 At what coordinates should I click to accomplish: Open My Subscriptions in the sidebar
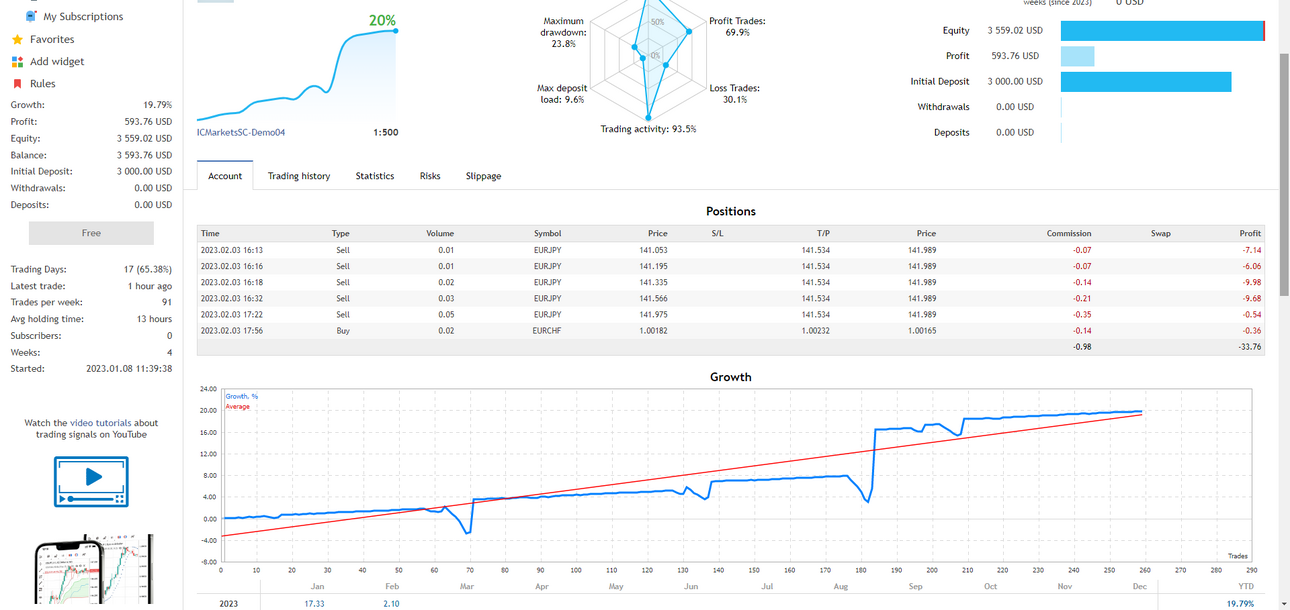[83, 17]
